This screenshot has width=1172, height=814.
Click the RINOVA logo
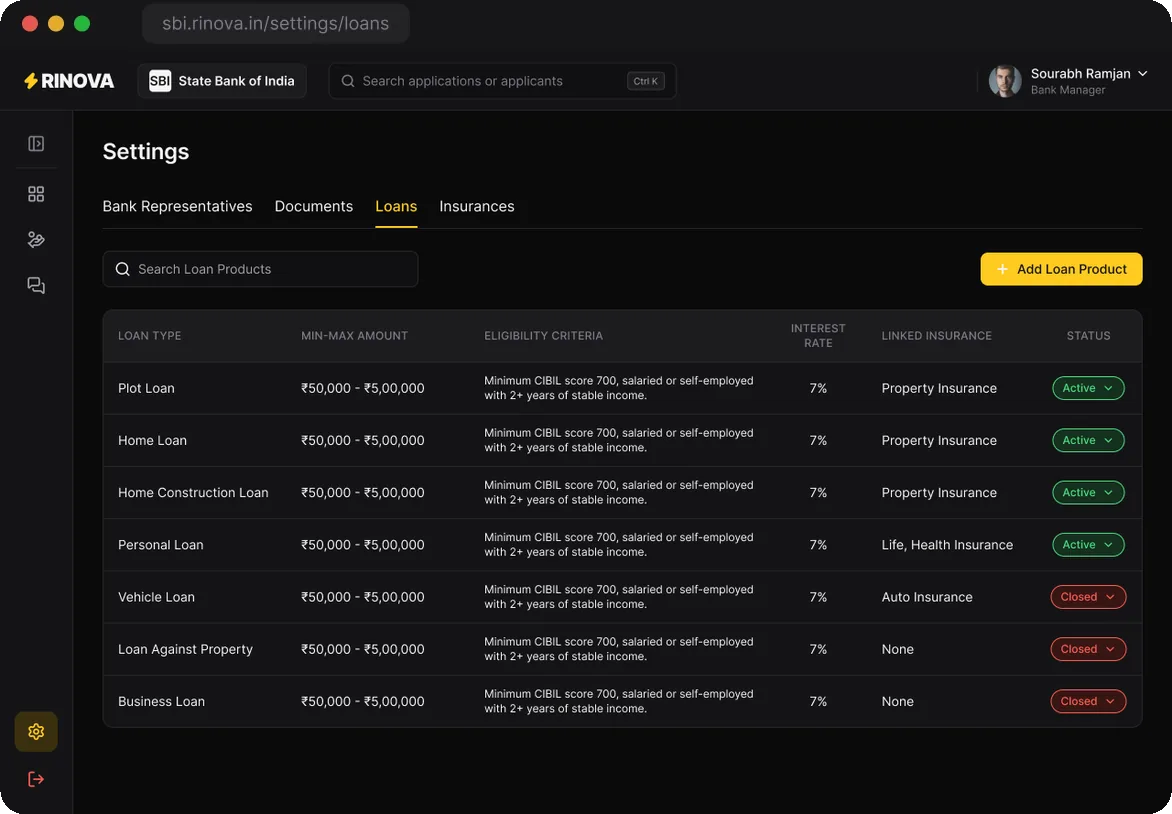pyautogui.click(x=69, y=81)
